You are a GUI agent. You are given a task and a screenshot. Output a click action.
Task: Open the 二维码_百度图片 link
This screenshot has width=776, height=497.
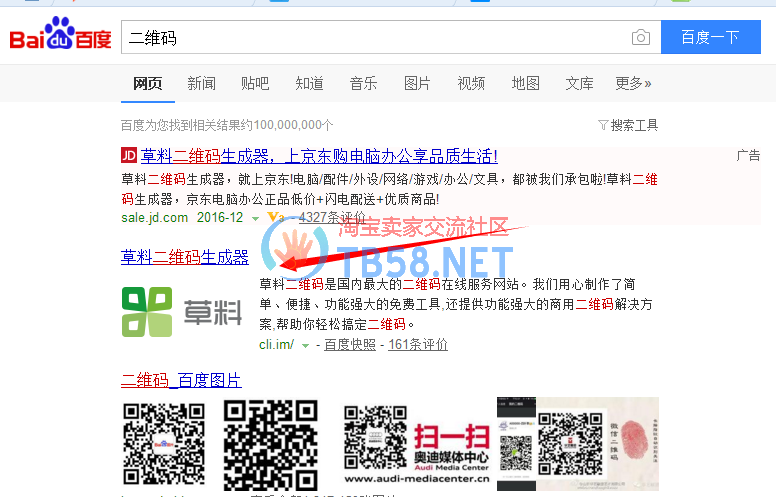tap(181, 380)
